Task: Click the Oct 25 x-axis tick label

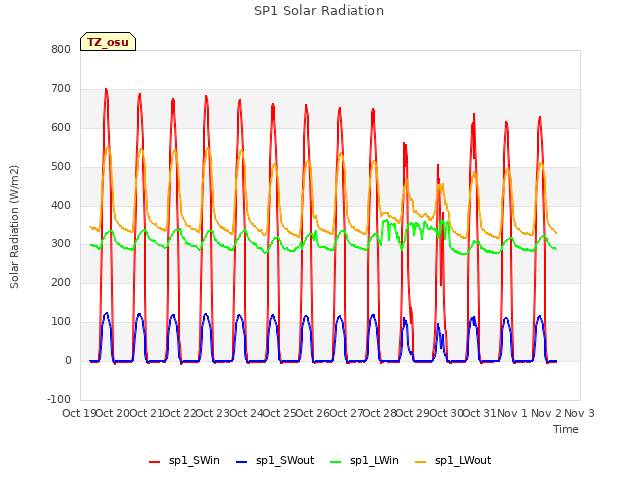Action: (x=280, y=413)
